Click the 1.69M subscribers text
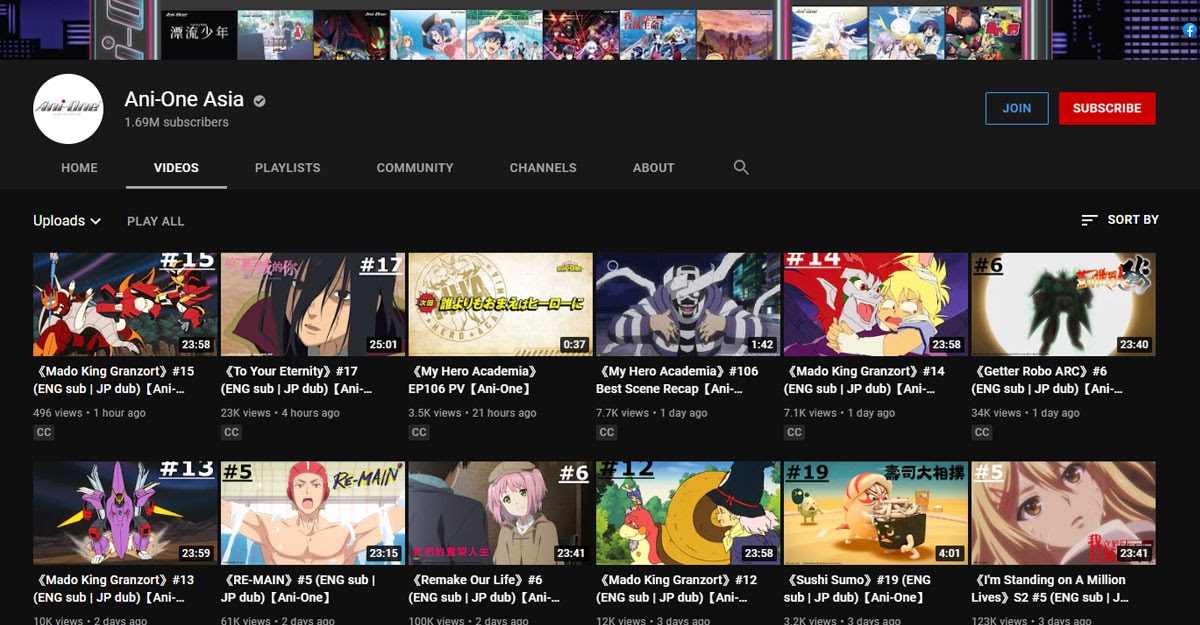 pyautogui.click(x=177, y=122)
